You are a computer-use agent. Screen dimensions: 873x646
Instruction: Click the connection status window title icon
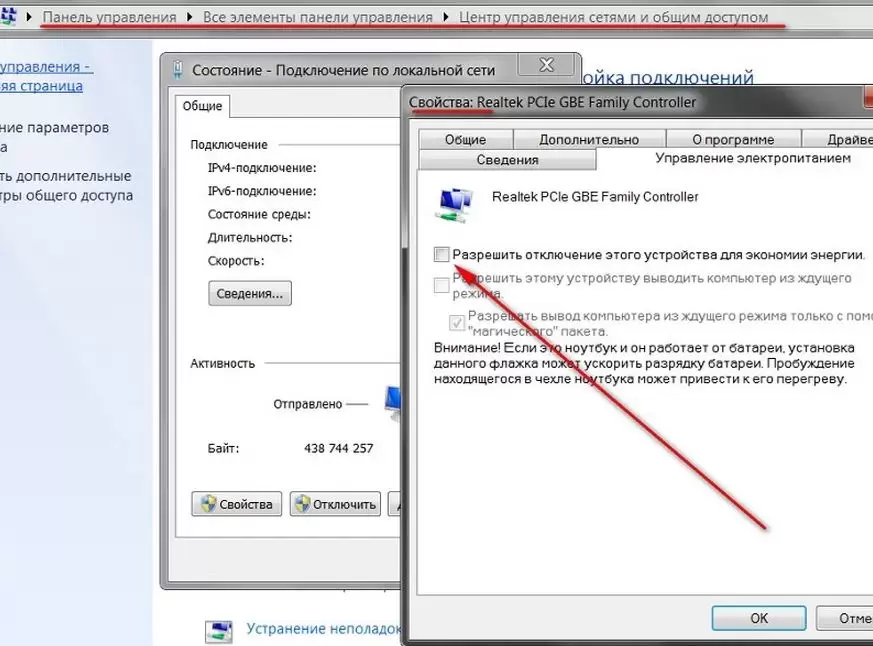tap(178, 70)
